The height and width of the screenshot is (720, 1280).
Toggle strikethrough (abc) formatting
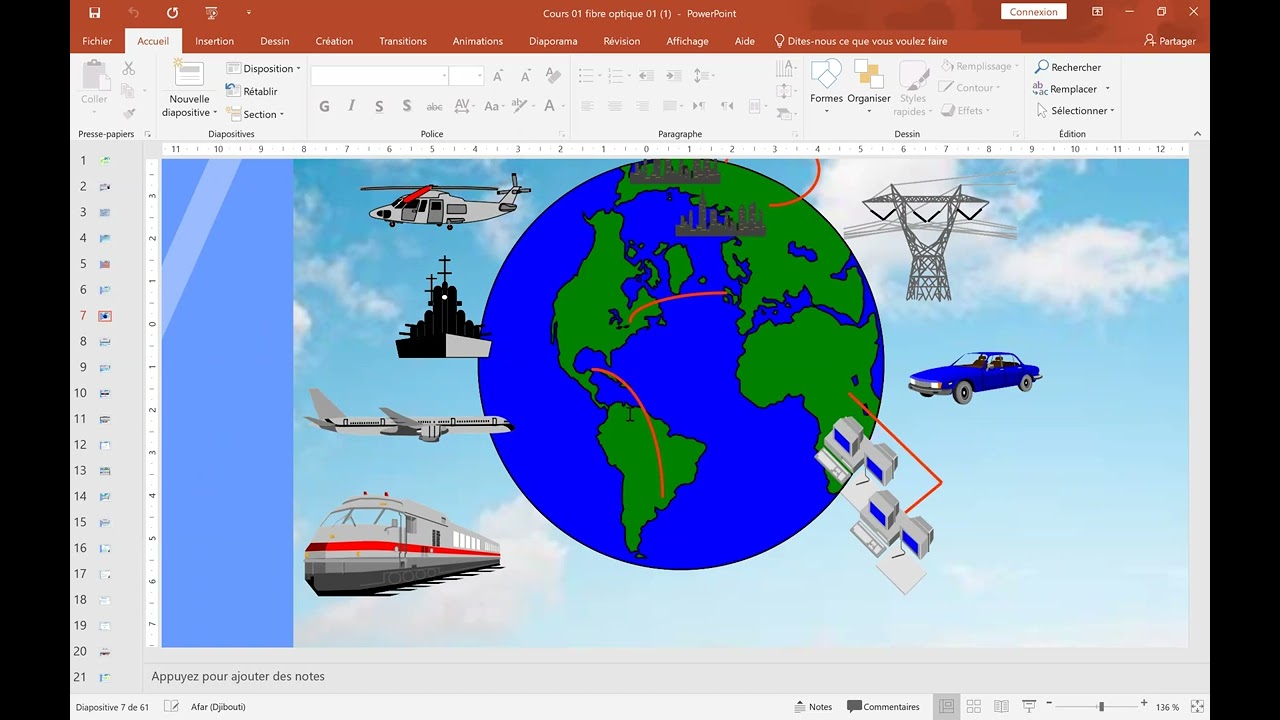pyautogui.click(x=434, y=106)
